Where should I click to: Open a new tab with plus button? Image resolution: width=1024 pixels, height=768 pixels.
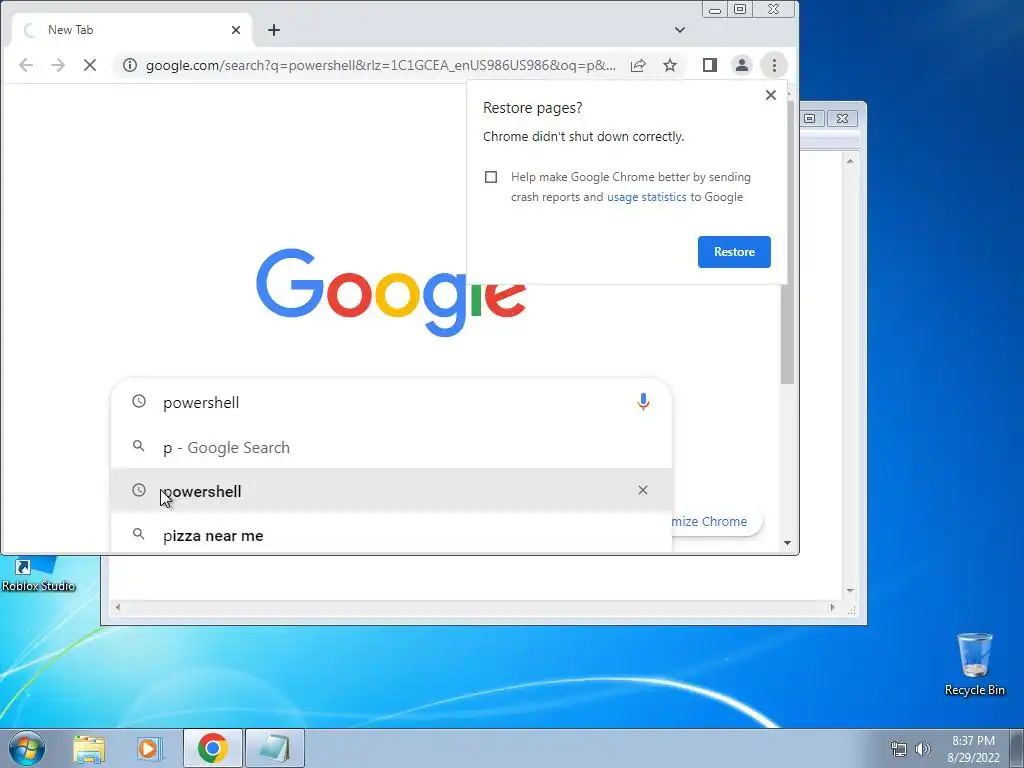click(x=274, y=30)
